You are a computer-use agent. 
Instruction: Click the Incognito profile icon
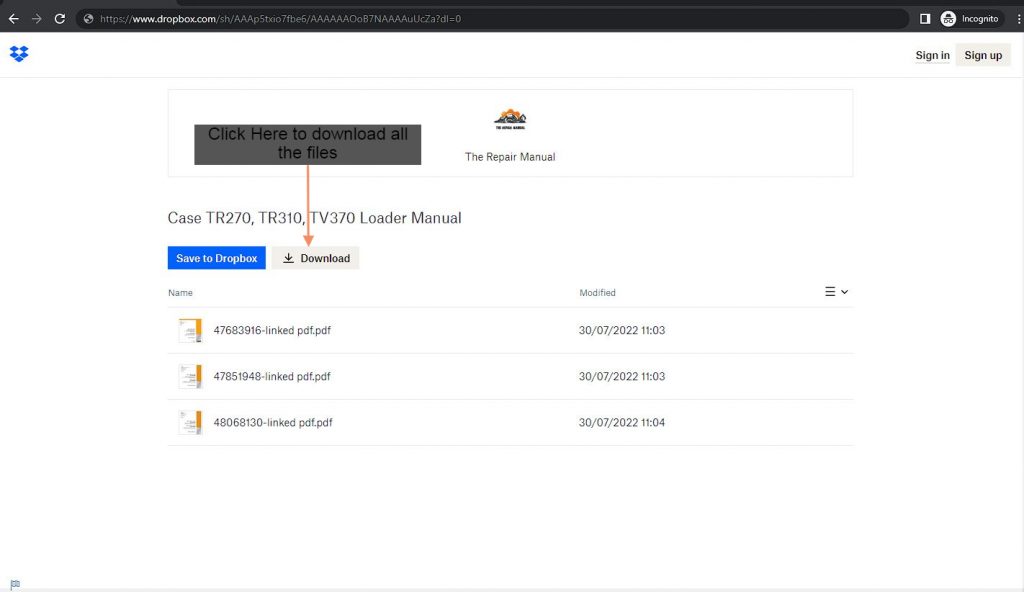pyautogui.click(x=948, y=18)
